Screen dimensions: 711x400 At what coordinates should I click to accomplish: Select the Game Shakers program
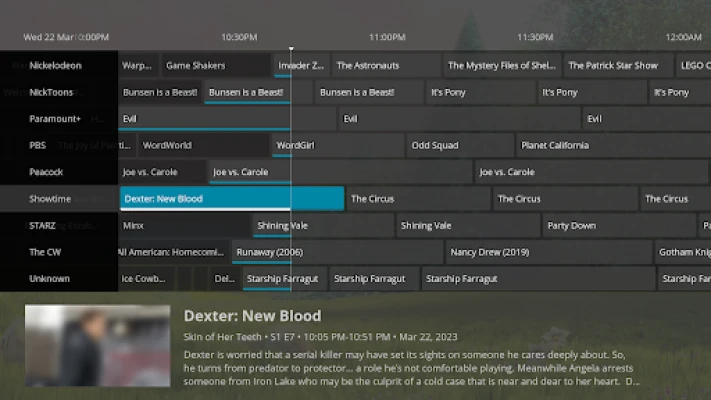(x=215, y=66)
